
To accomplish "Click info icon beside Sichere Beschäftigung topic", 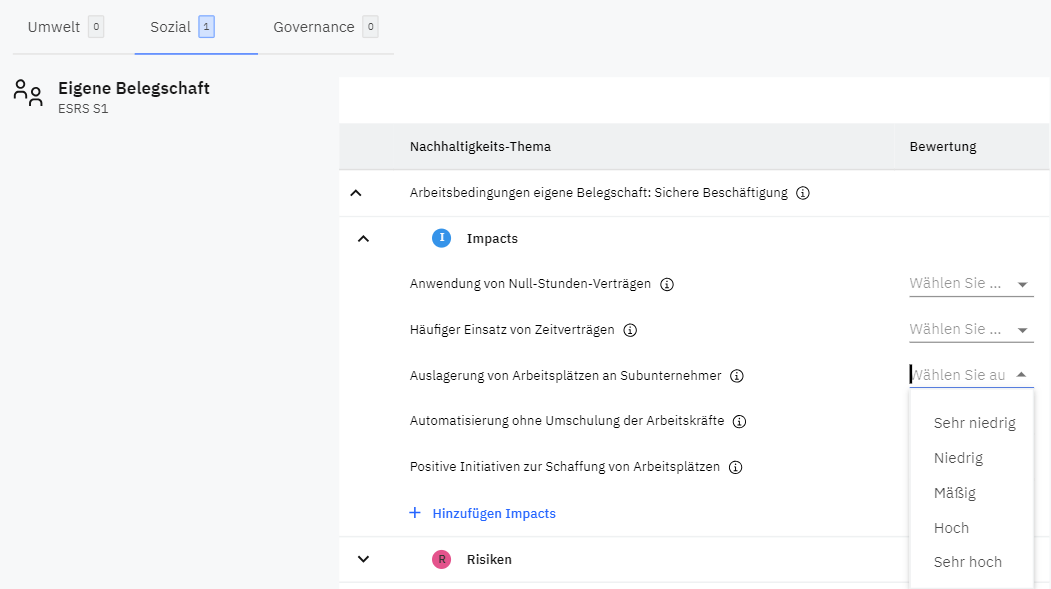I will 803,193.
